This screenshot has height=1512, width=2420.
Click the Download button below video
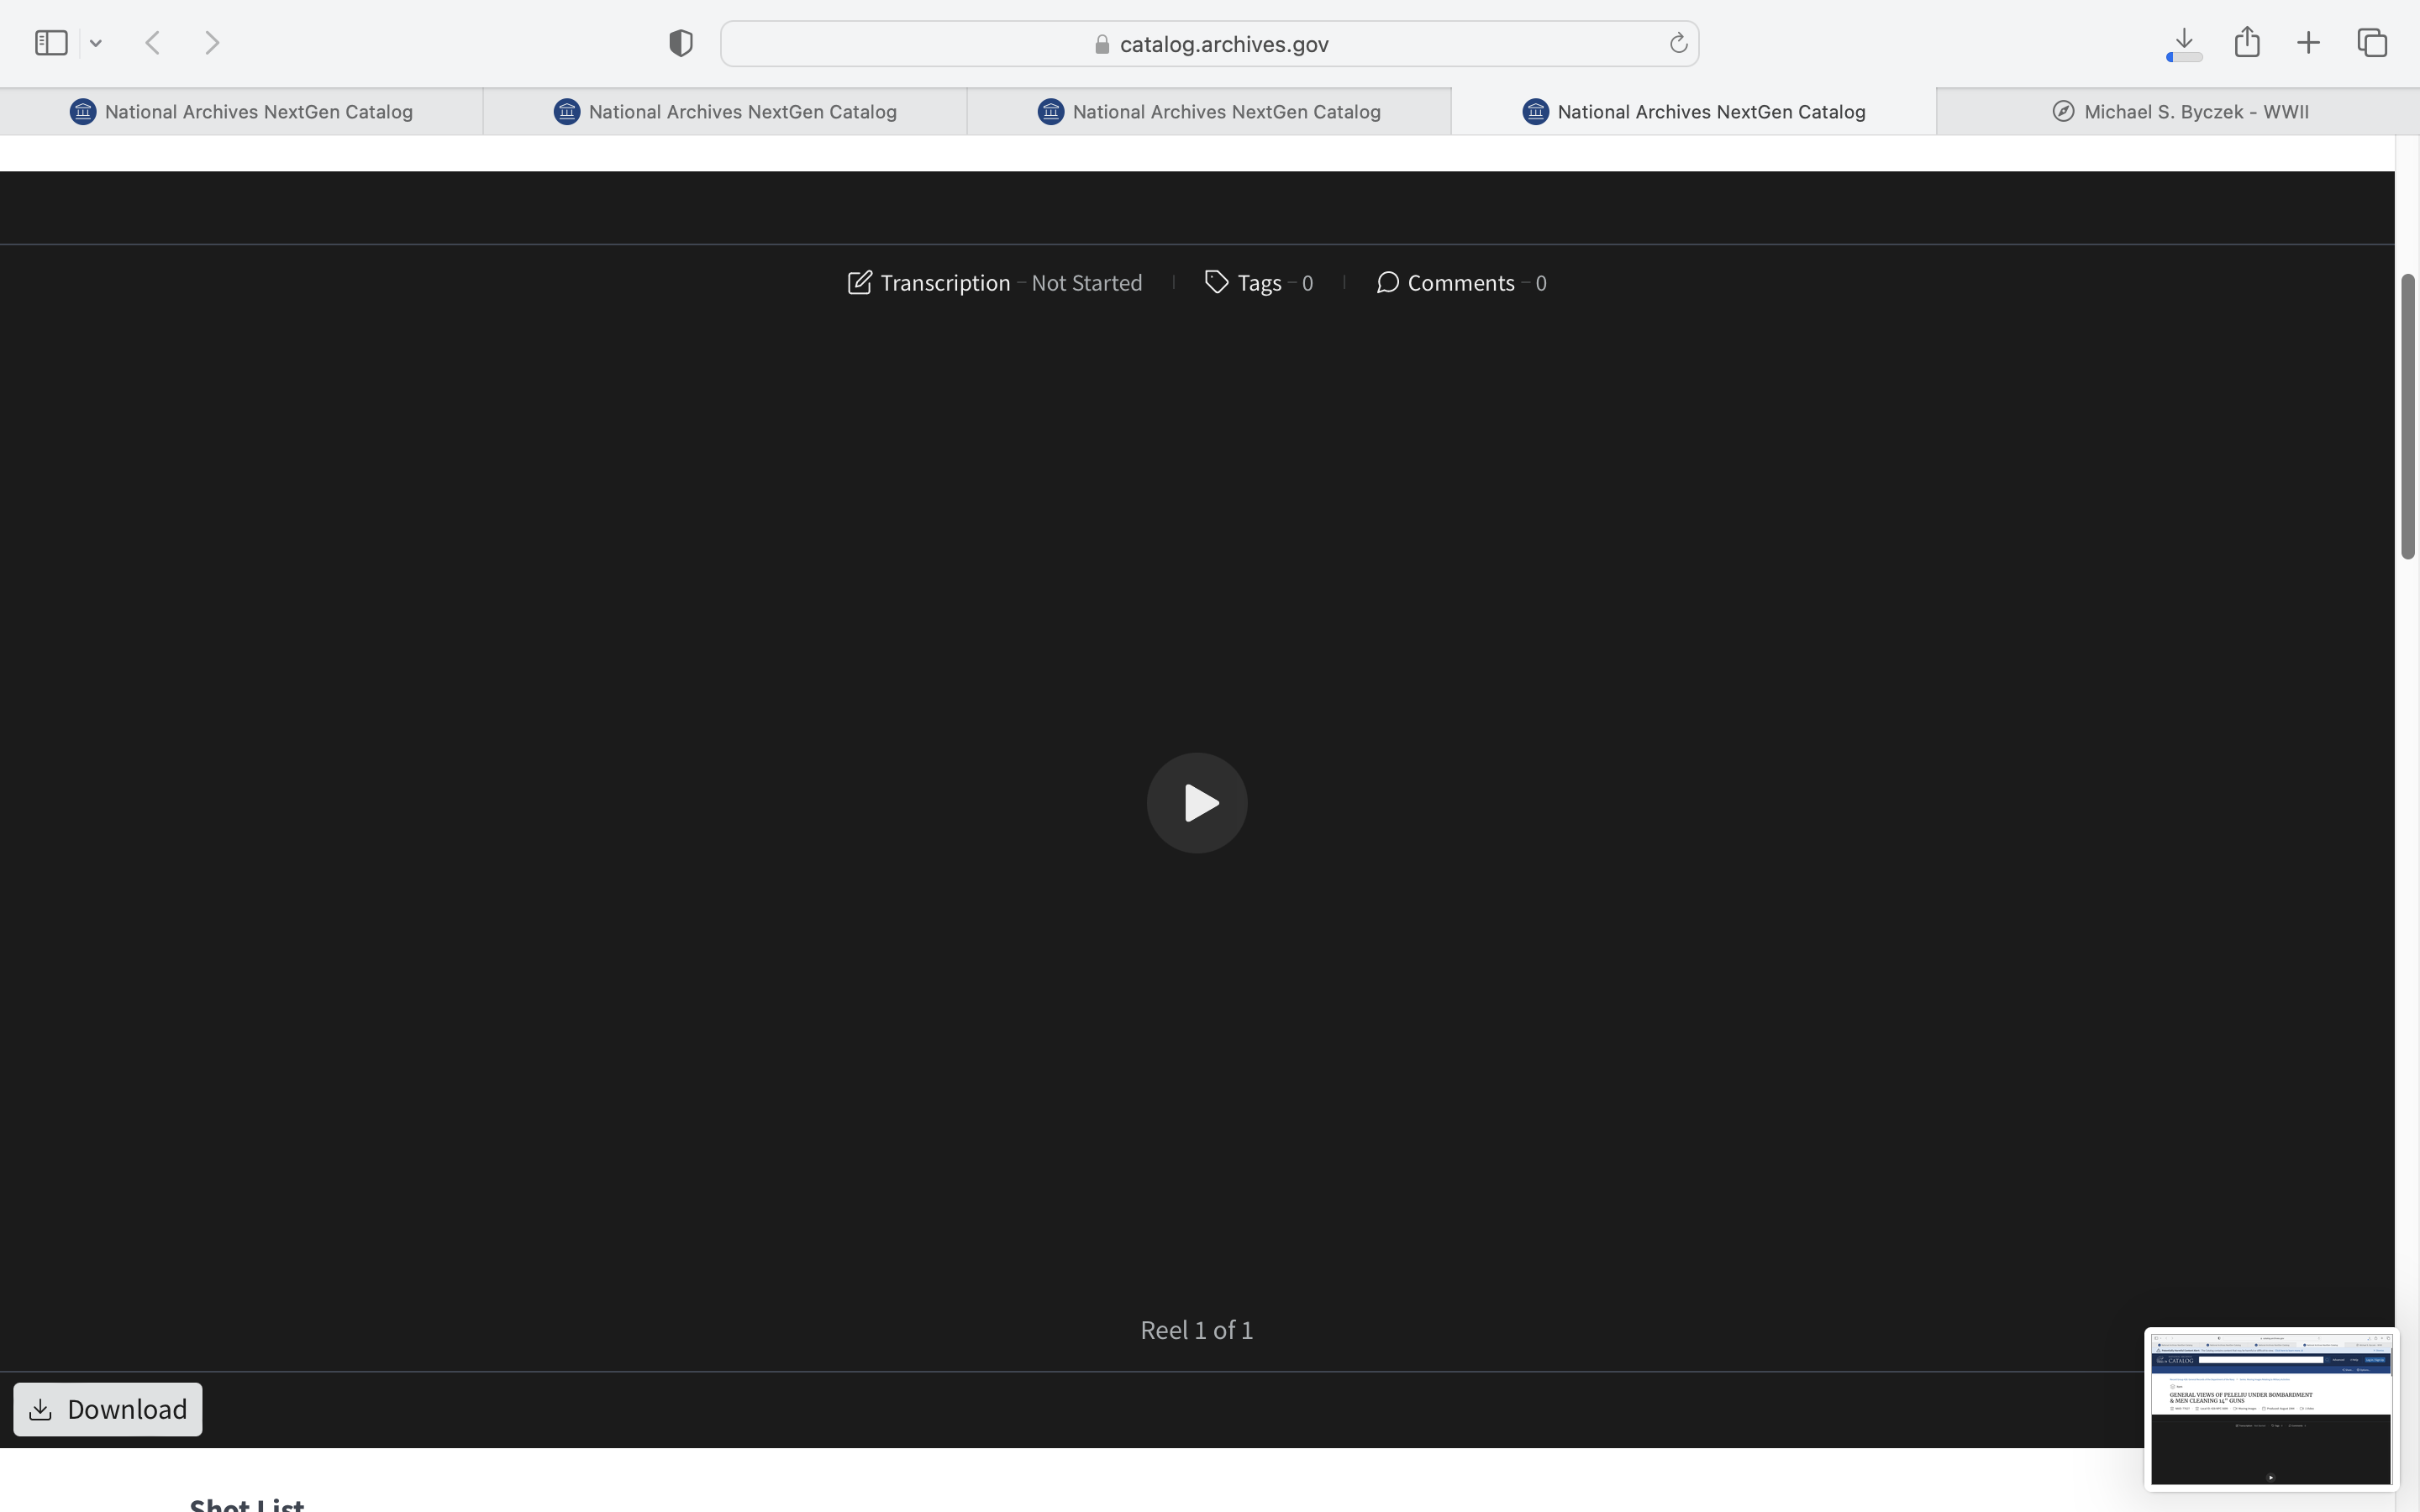[108, 1409]
